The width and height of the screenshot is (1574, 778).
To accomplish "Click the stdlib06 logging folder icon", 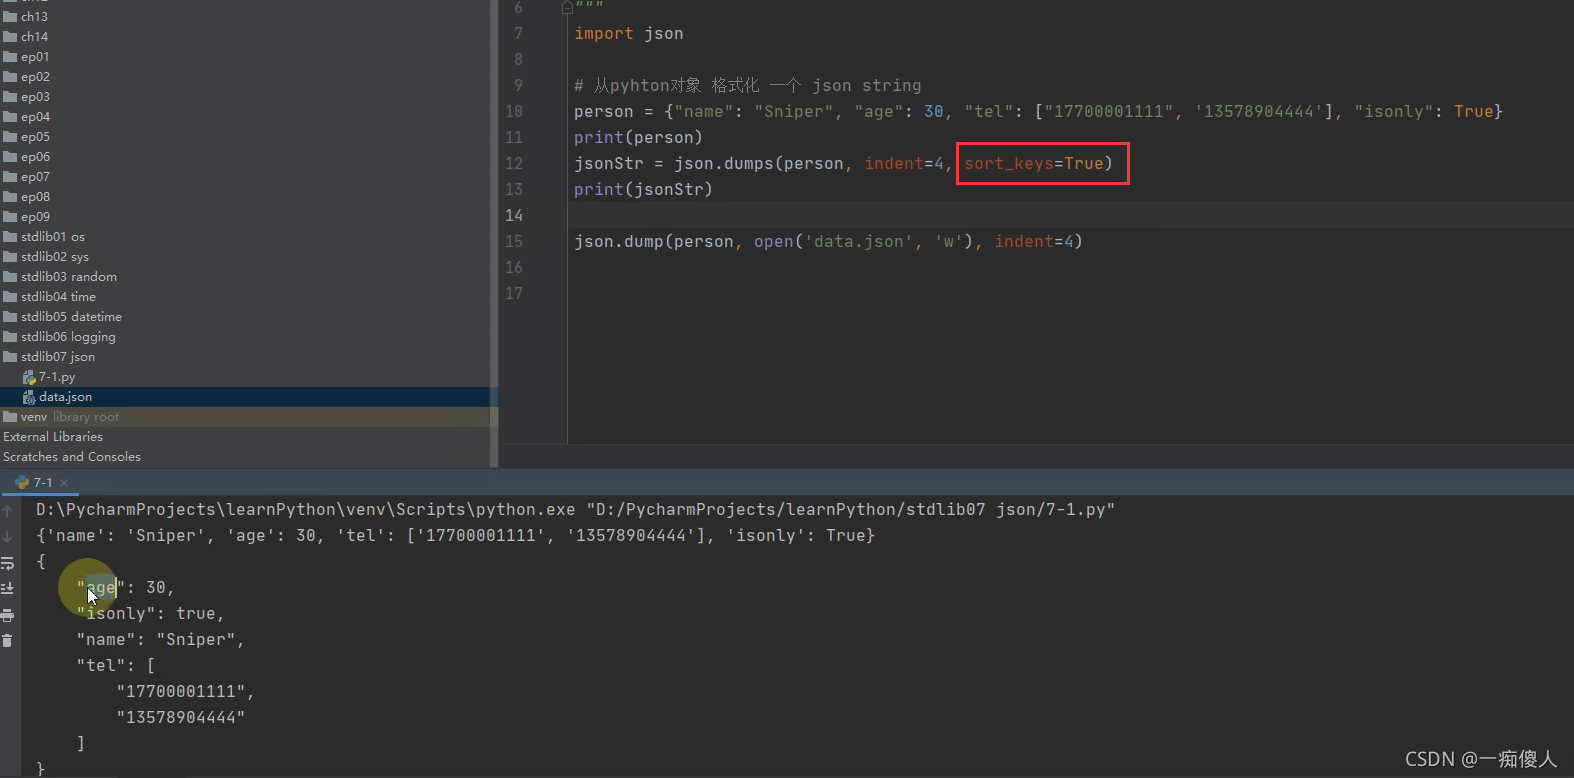I will 10,337.
